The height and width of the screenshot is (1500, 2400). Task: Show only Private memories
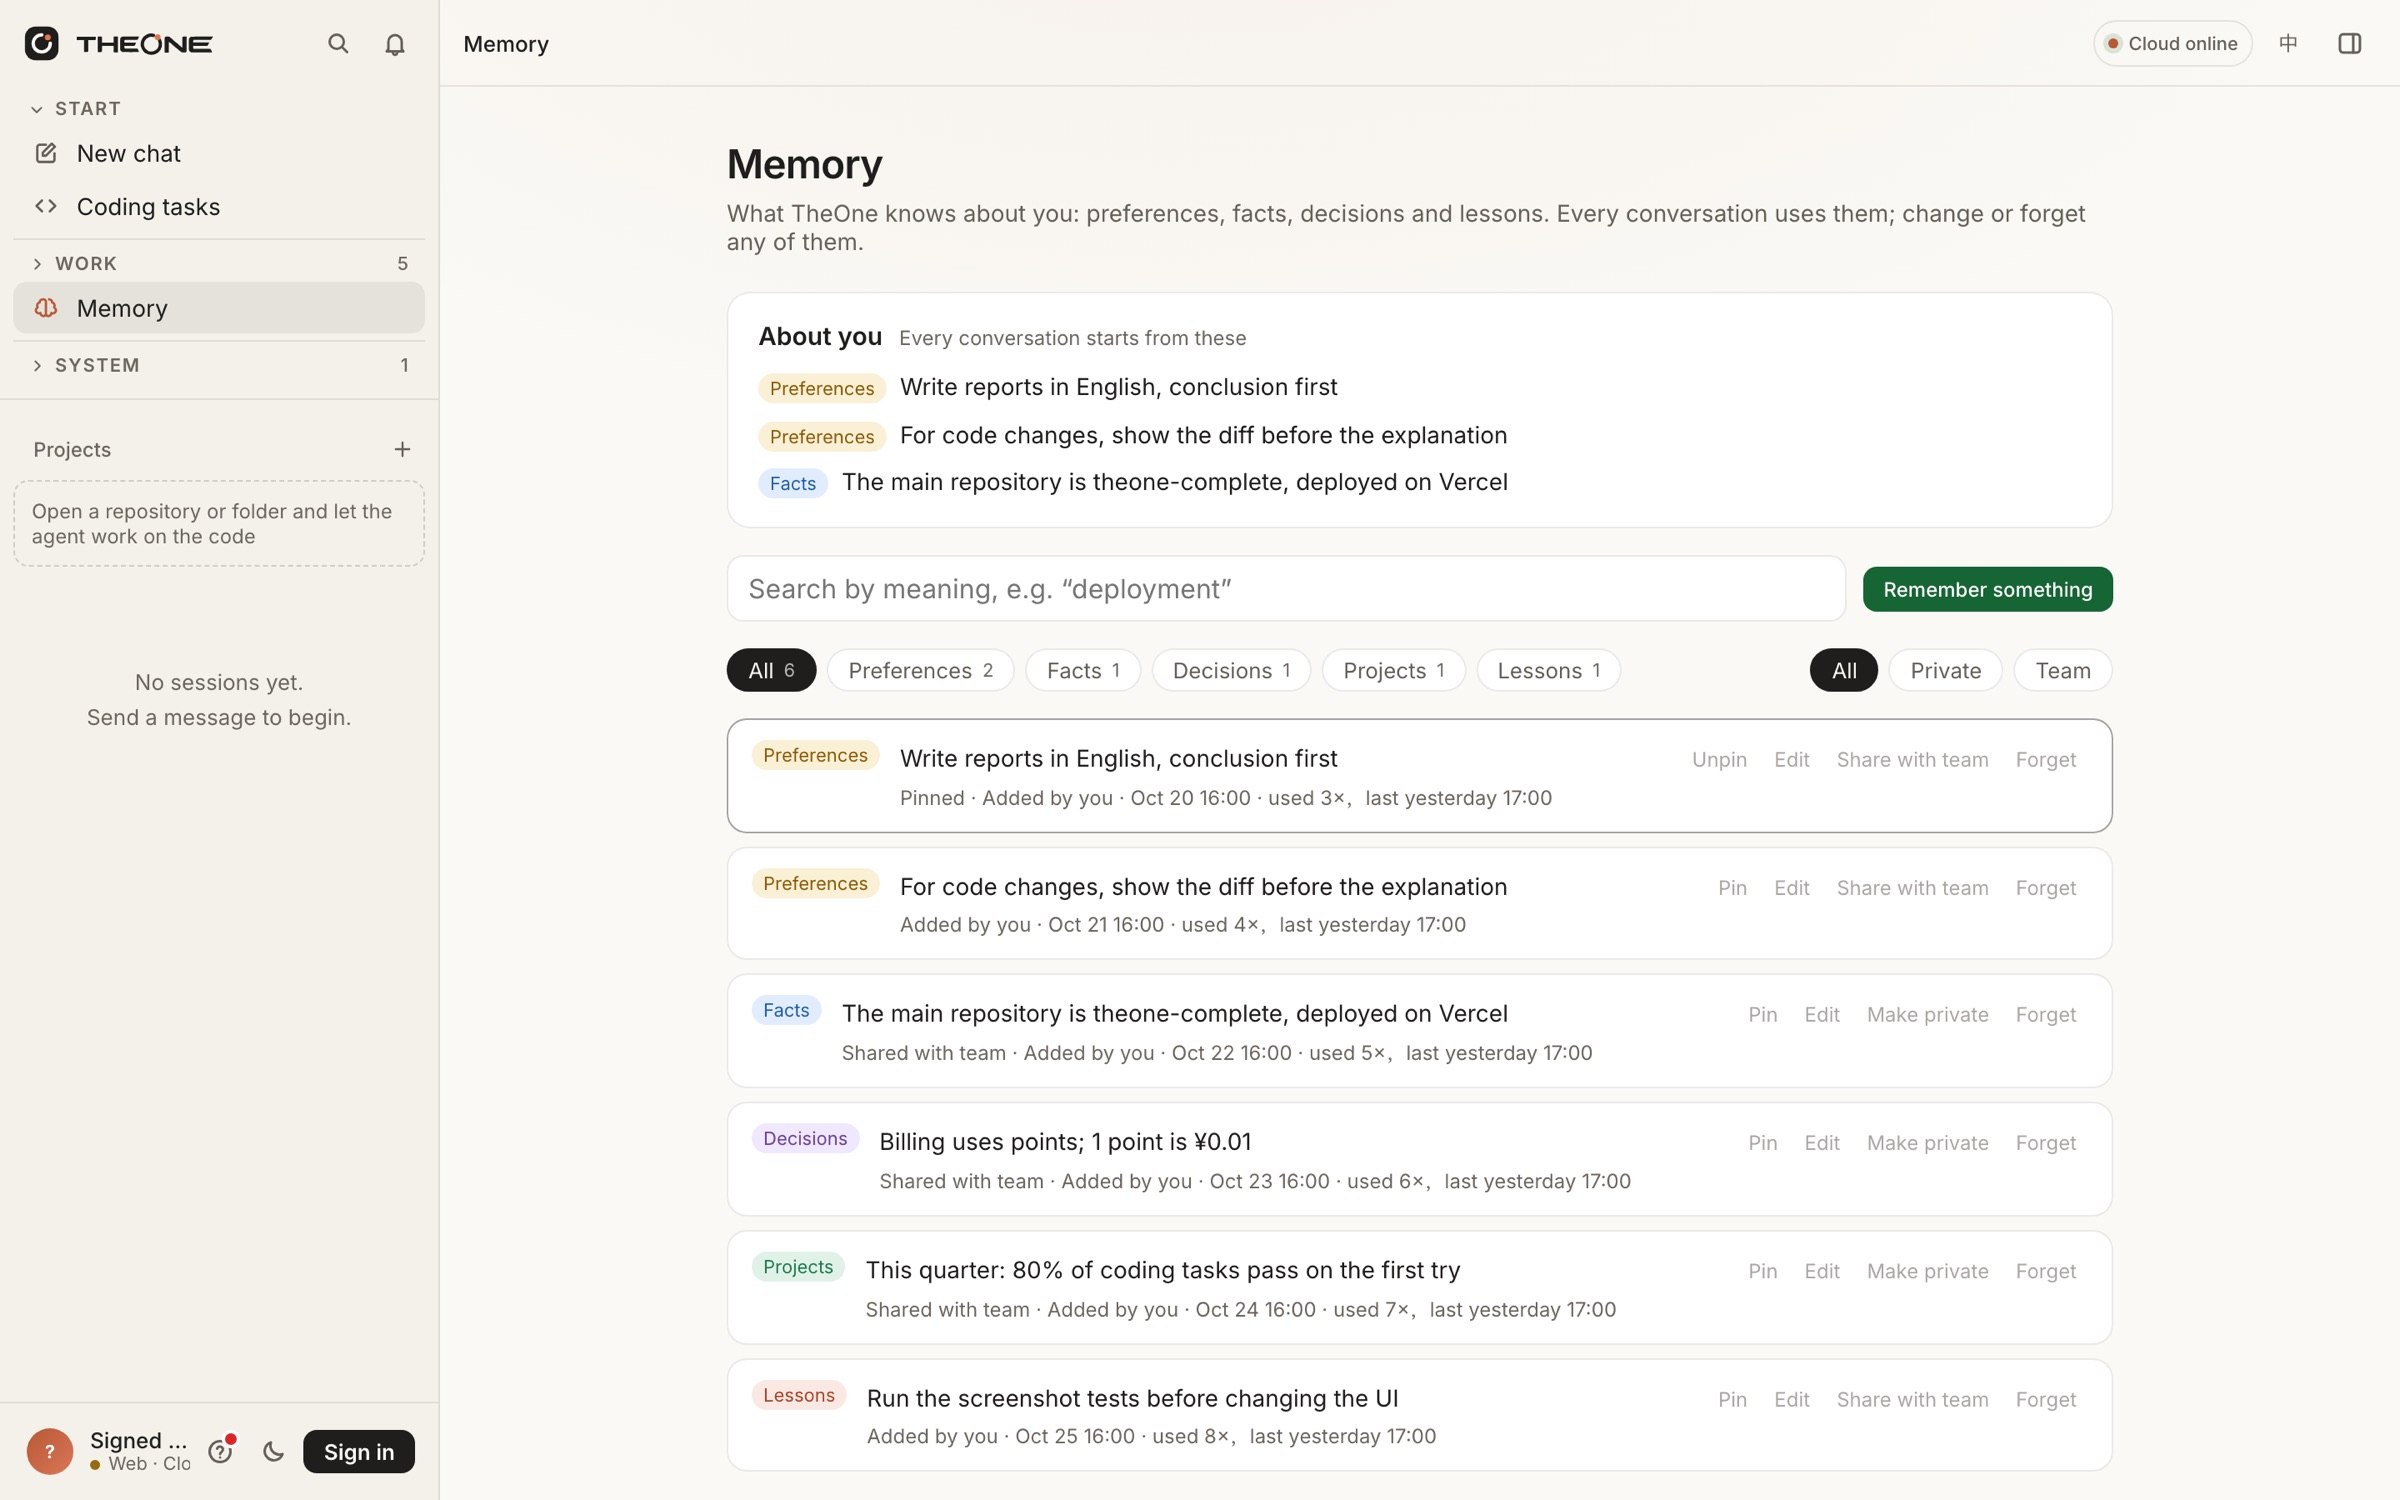[1945, 670]
